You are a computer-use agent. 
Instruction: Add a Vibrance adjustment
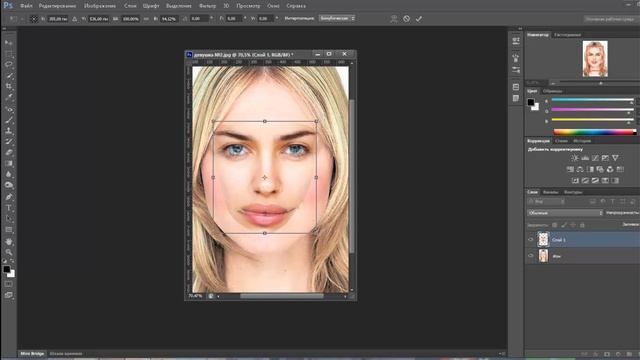(615, 158)
